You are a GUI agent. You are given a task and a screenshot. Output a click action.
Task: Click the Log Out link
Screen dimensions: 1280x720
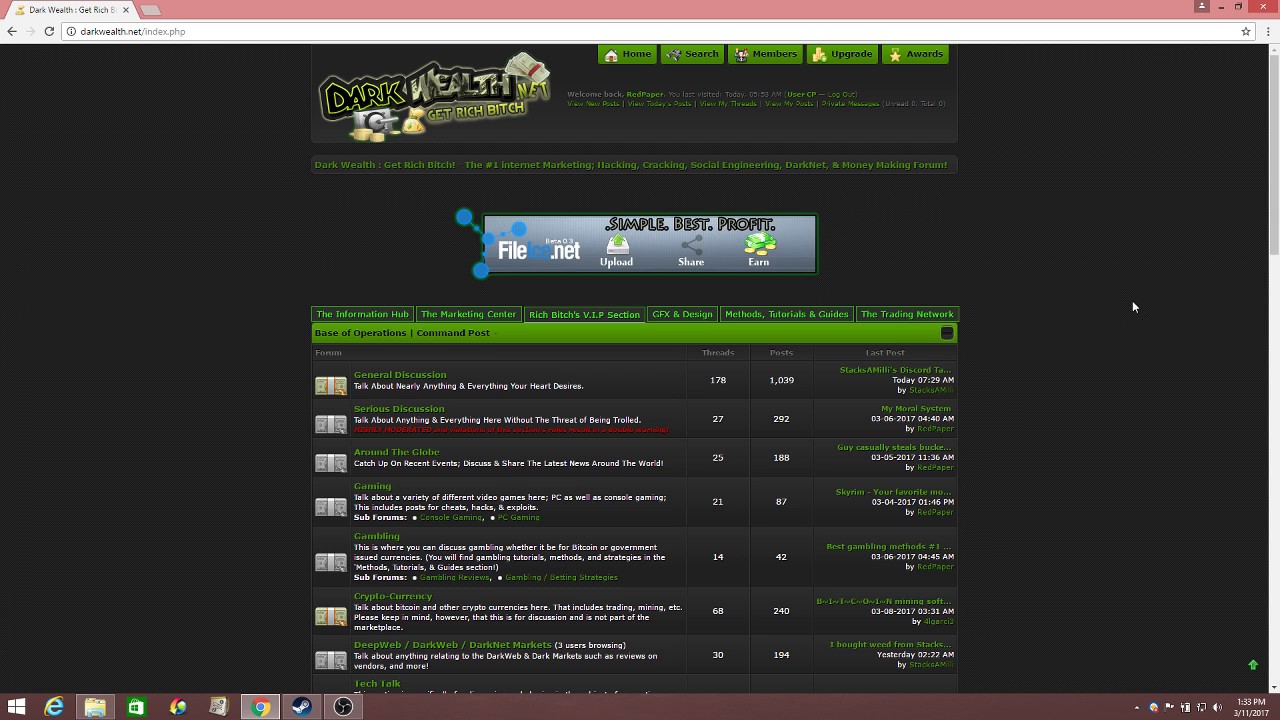pos(840,94)
